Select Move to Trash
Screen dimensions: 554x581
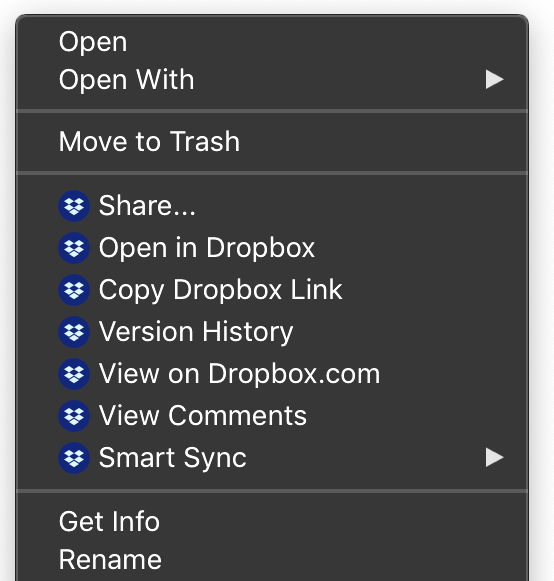[x=272, y=142]
